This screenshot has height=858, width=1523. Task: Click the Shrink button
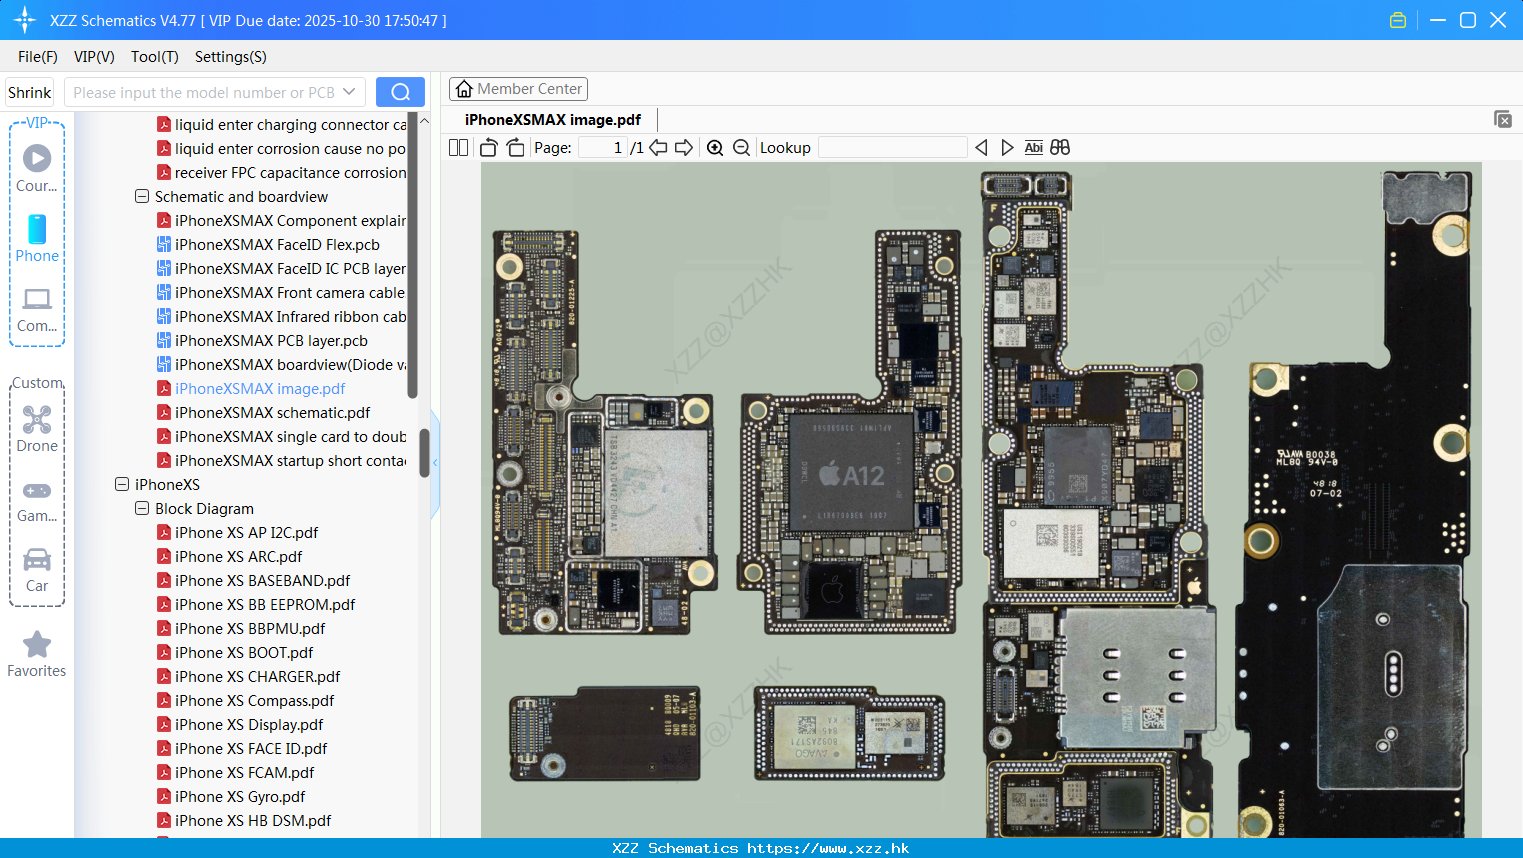30,92
